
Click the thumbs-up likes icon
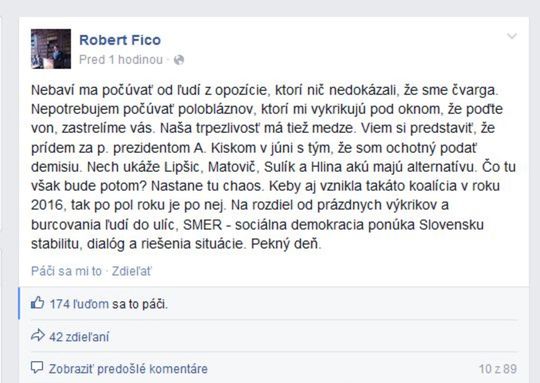(38, 303)
